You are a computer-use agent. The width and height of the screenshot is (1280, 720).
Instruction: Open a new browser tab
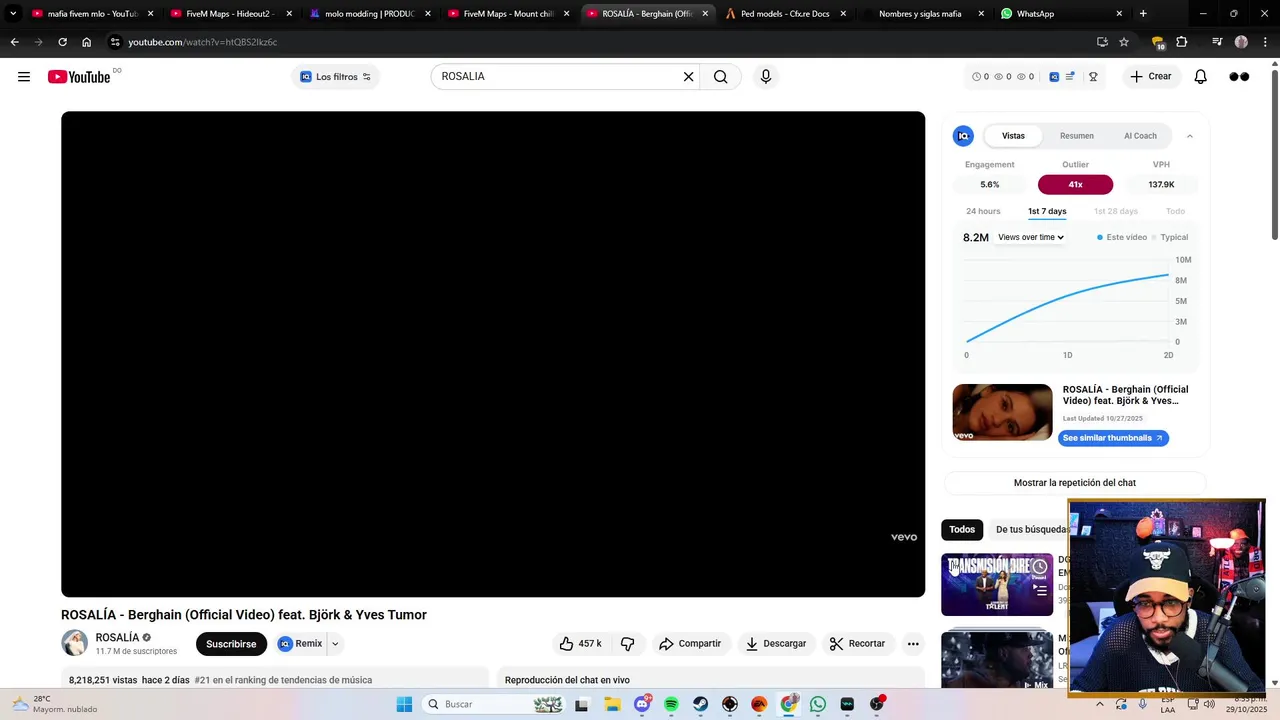click(x=1143, y=14)
